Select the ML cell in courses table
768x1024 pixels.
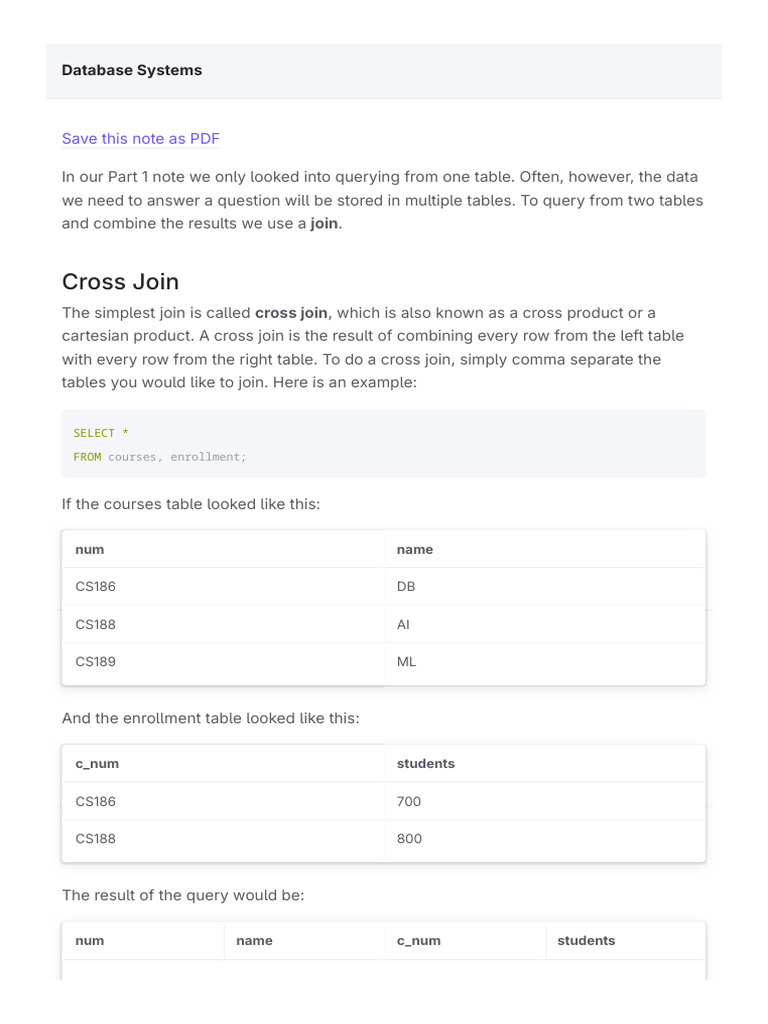pyautogui.click(x=406, y=662)
